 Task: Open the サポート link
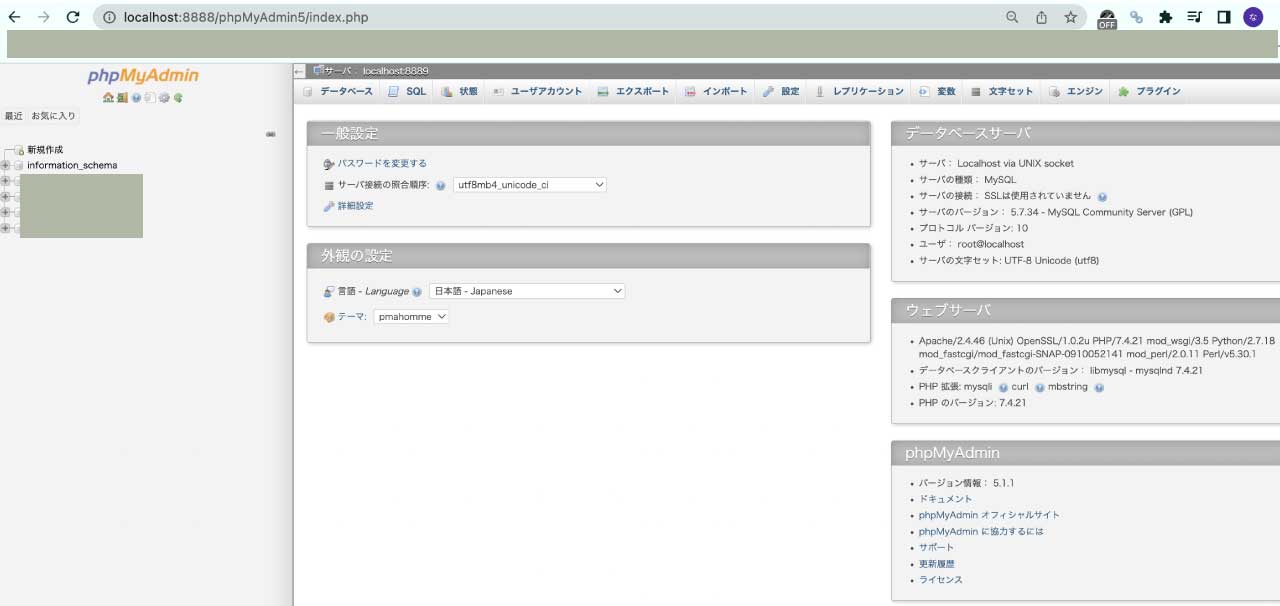point(937,547)
